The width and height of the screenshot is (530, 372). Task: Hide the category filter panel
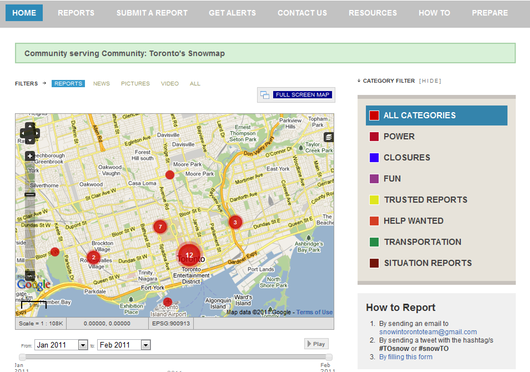[430, 81]
